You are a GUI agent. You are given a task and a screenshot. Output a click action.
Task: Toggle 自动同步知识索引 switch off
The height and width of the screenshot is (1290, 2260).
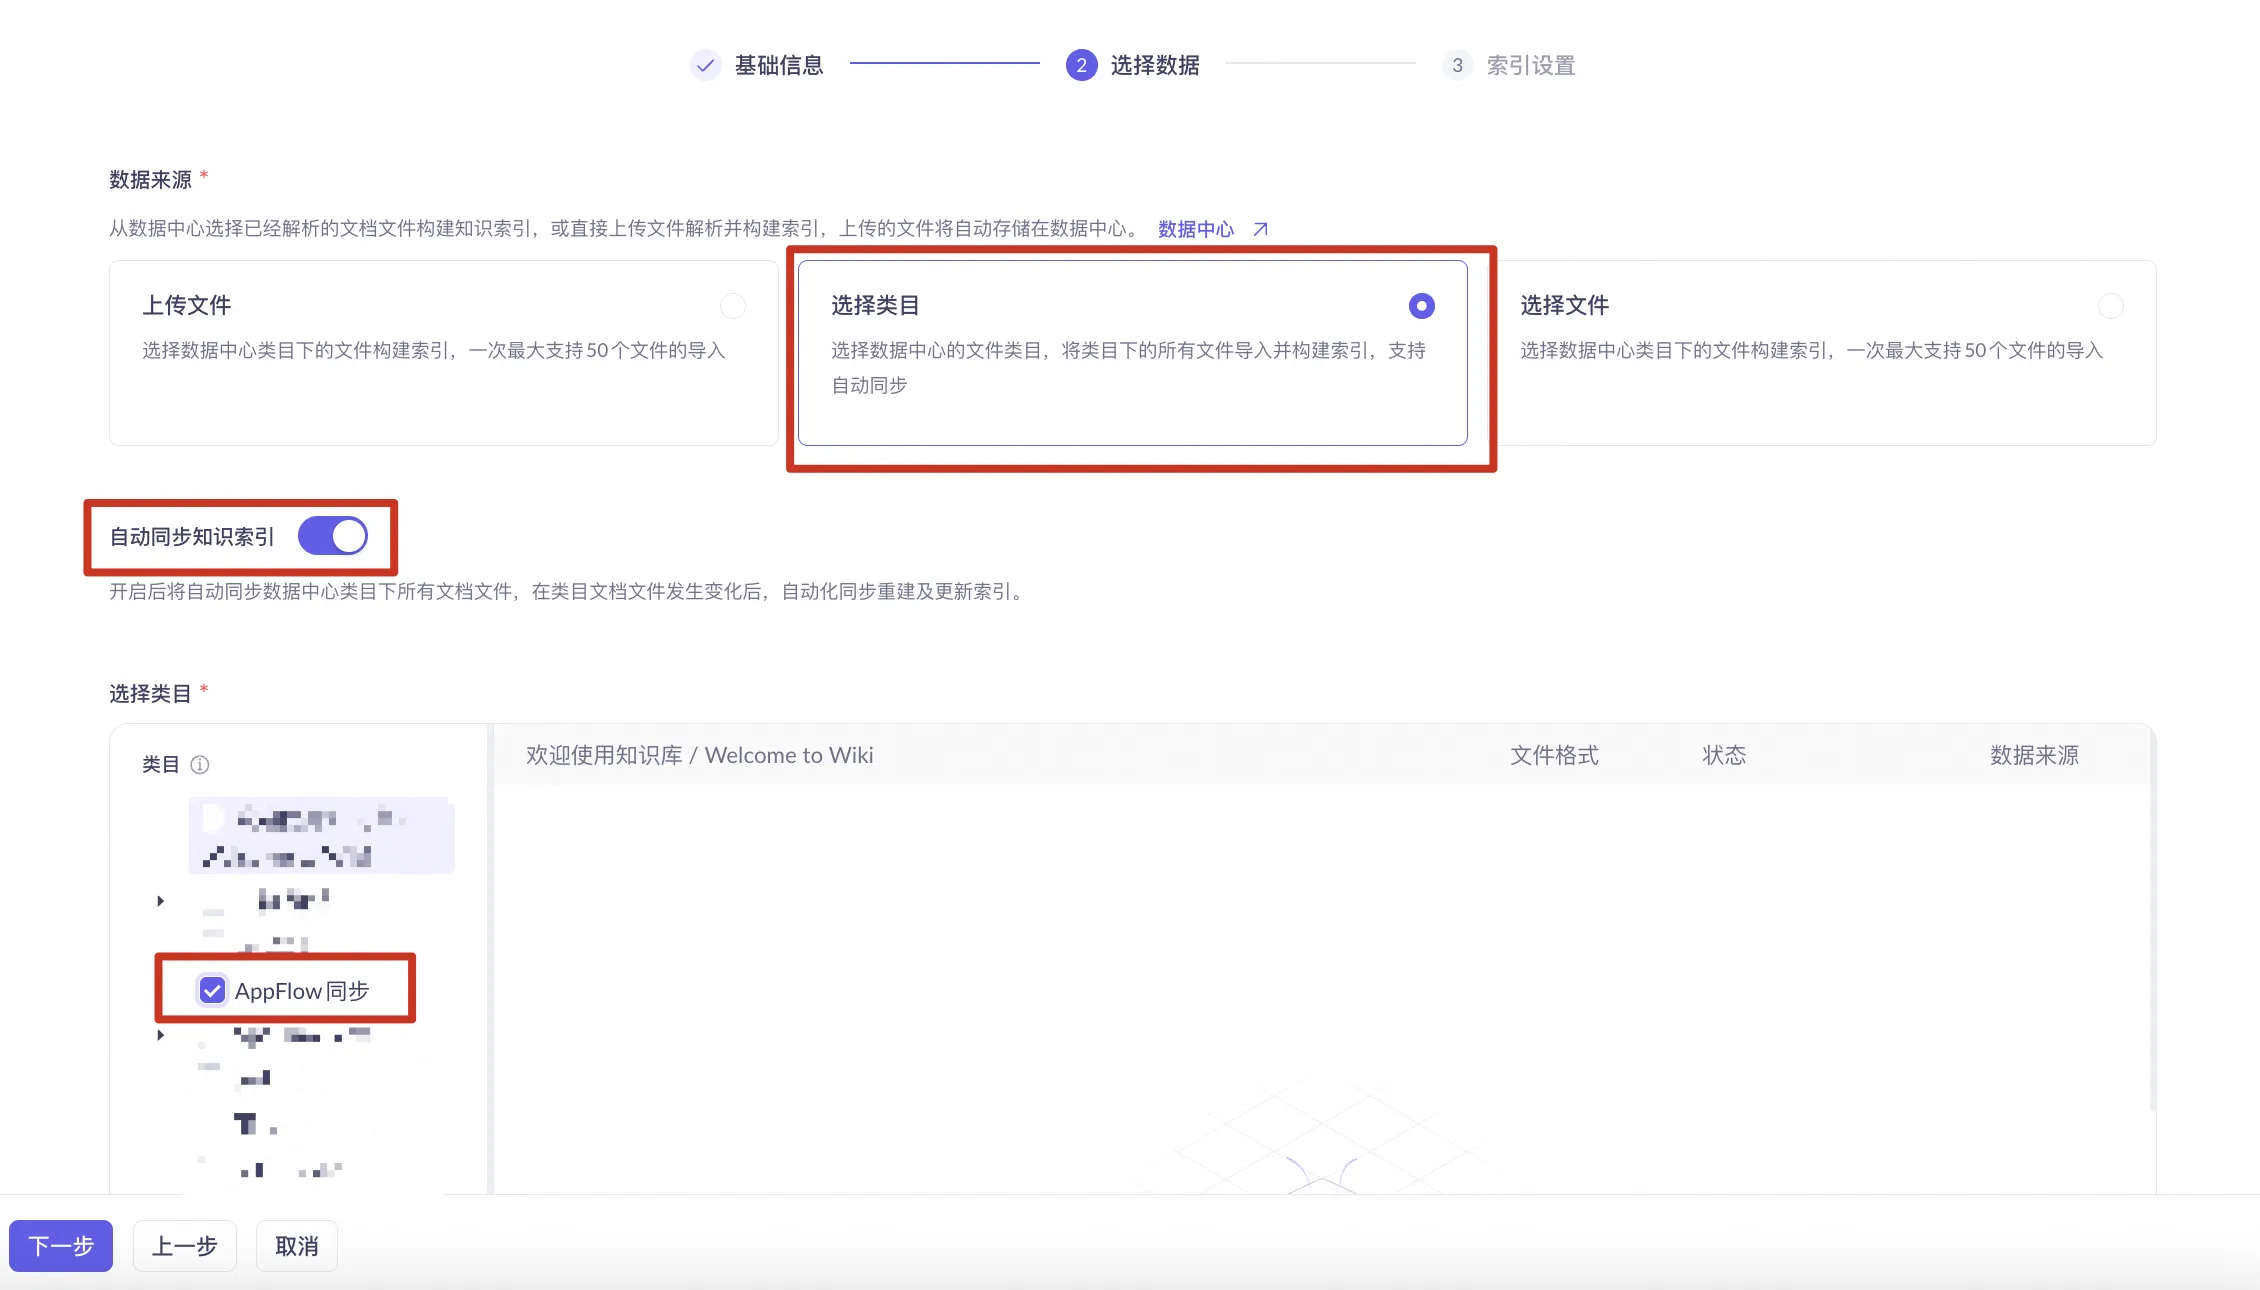coord(333,536)
